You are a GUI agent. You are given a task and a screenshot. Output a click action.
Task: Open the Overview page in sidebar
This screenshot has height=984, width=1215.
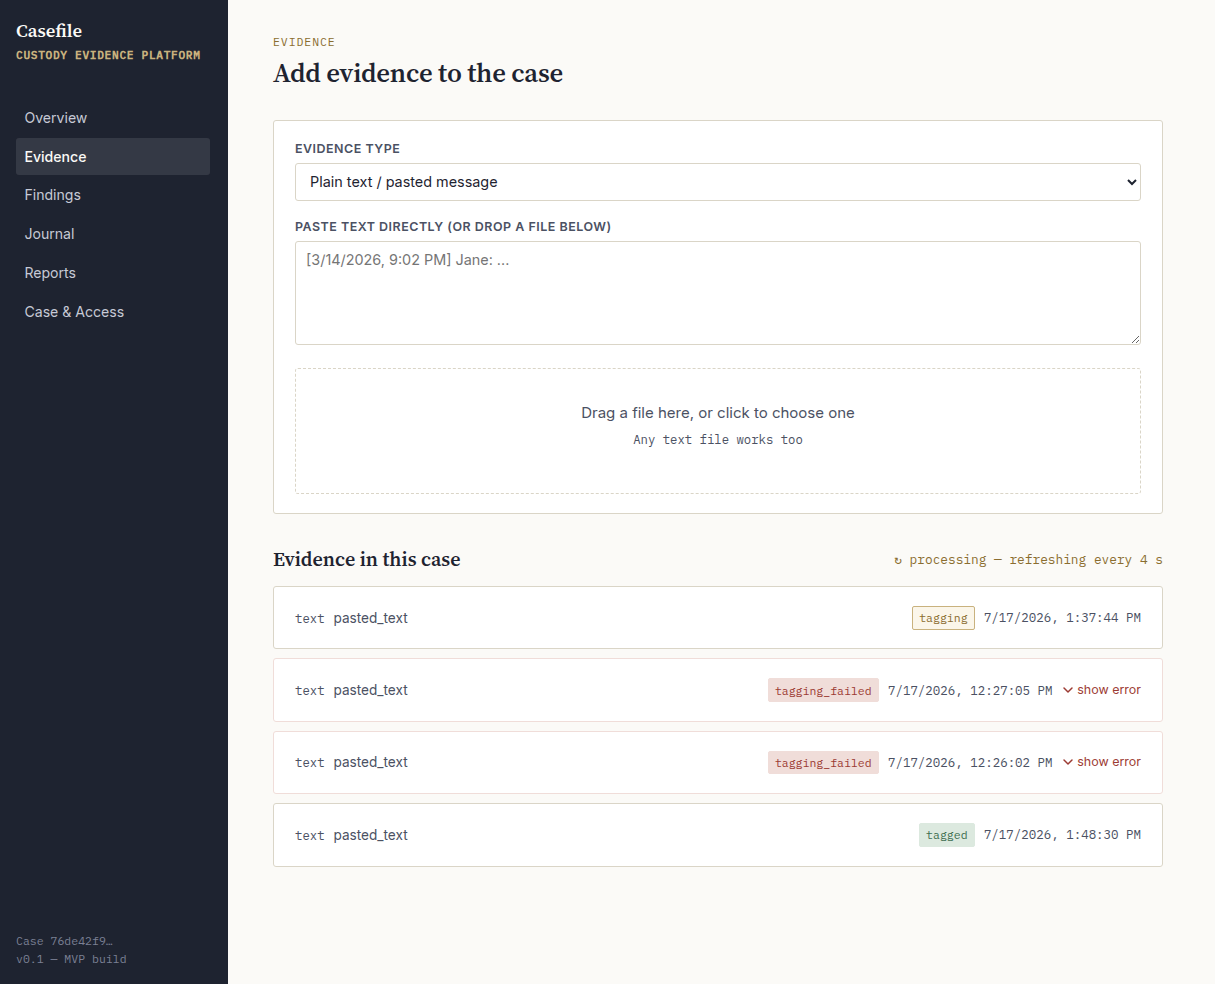pyautogui.click(x=113, y=118)
